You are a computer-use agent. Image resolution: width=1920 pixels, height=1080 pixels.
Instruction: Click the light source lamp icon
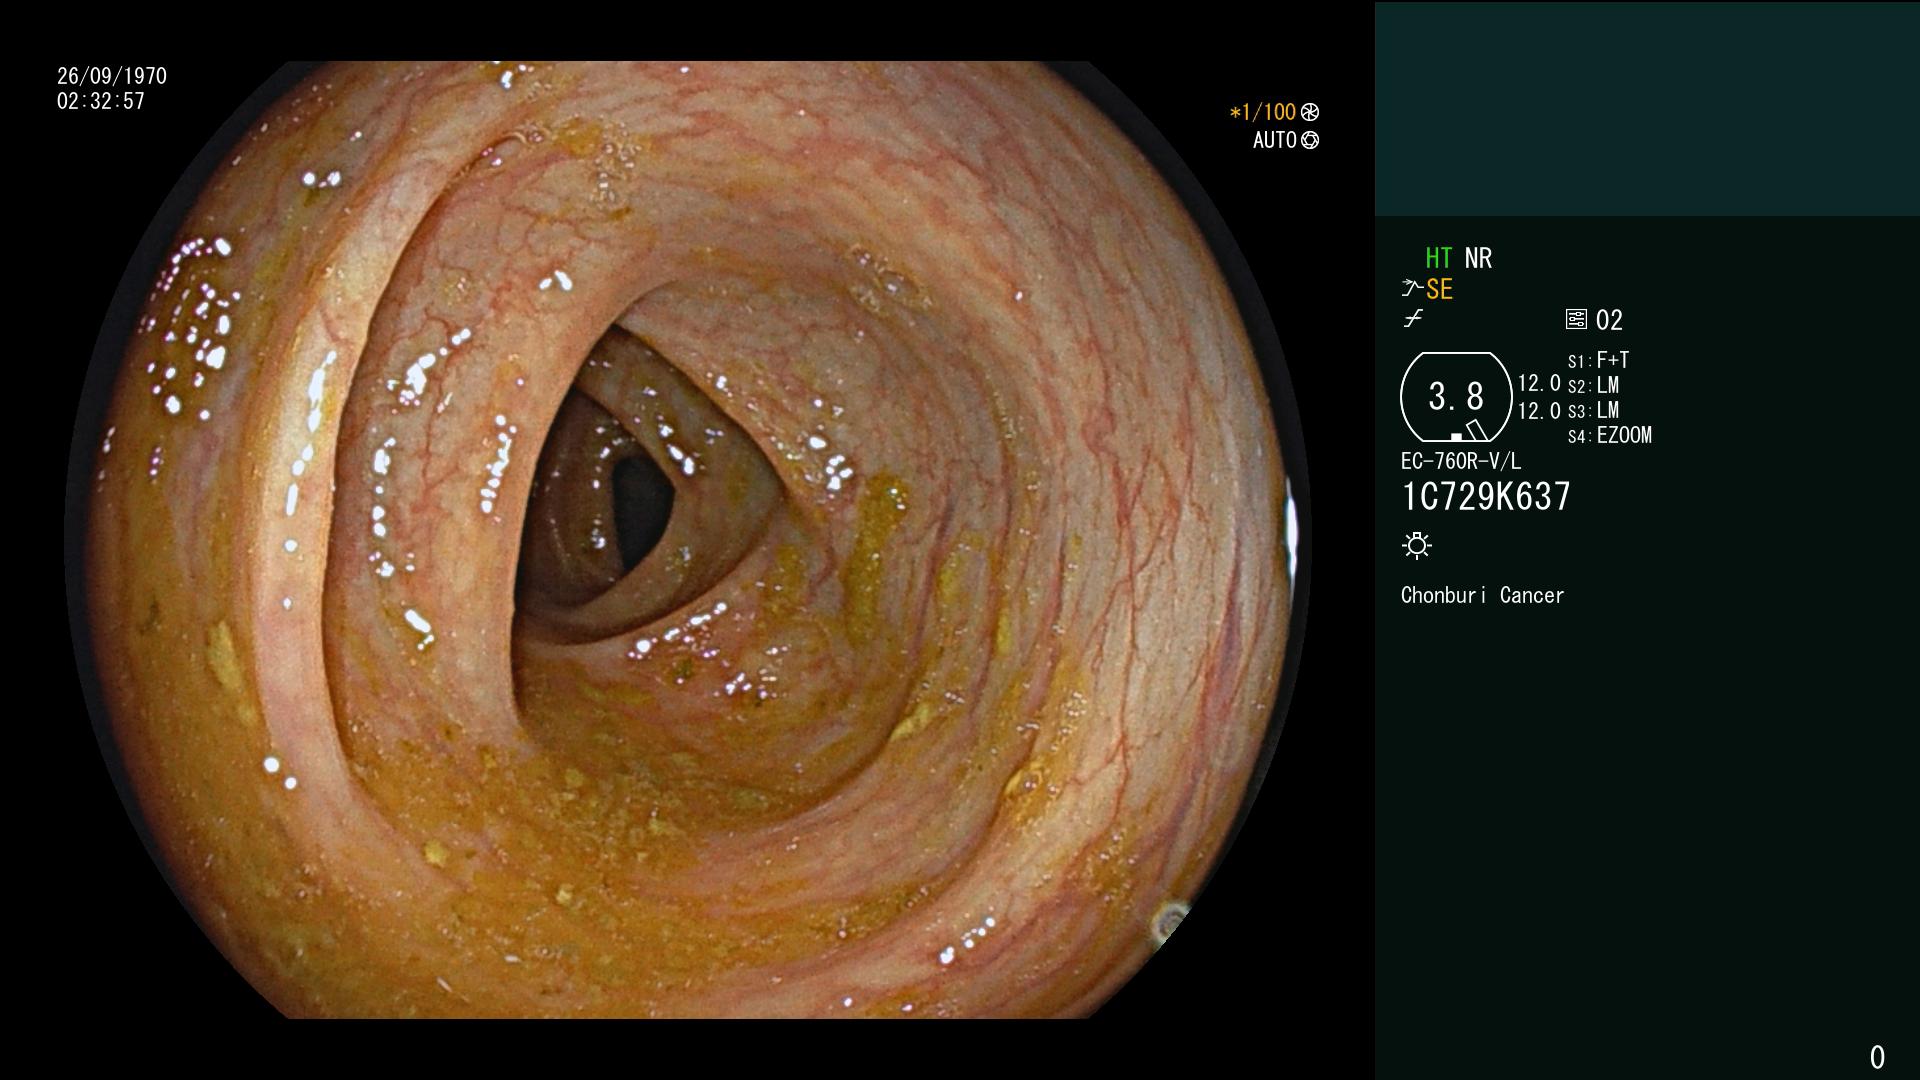pyautogui.click(x=1417, y=545)
